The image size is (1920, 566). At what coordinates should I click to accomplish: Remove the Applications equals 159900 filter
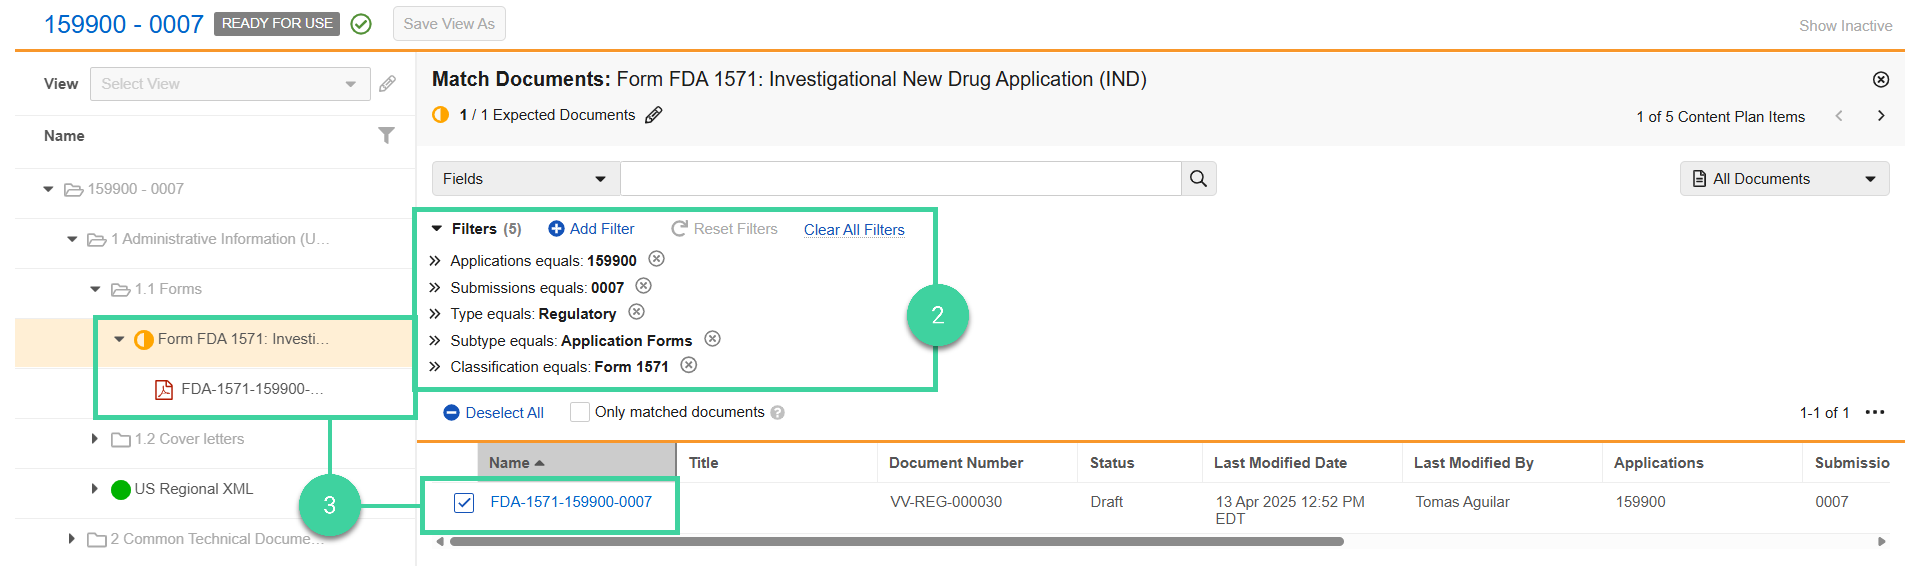pos(656,259)
